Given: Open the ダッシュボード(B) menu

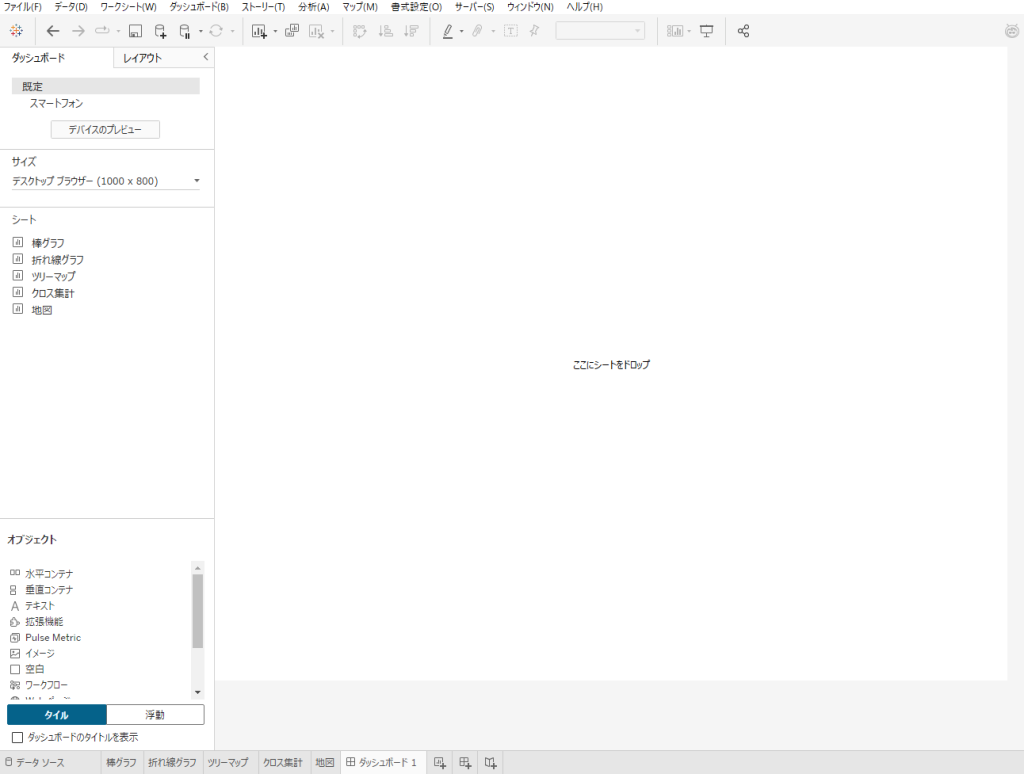Looking at the screenshot, I should point(198,7).
